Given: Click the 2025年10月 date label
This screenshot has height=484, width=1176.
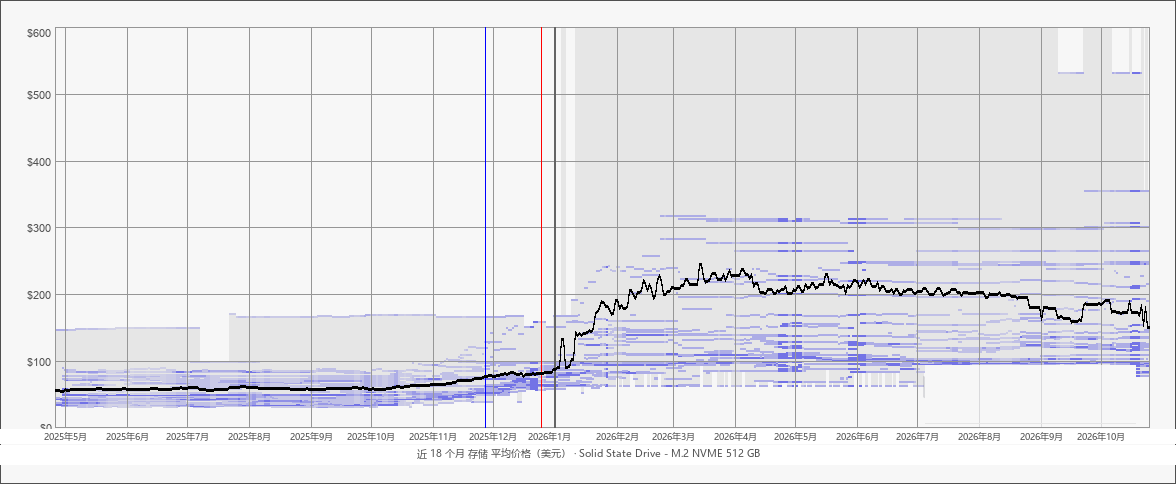Looking at the screenshot, I should [x=372, y=436].
